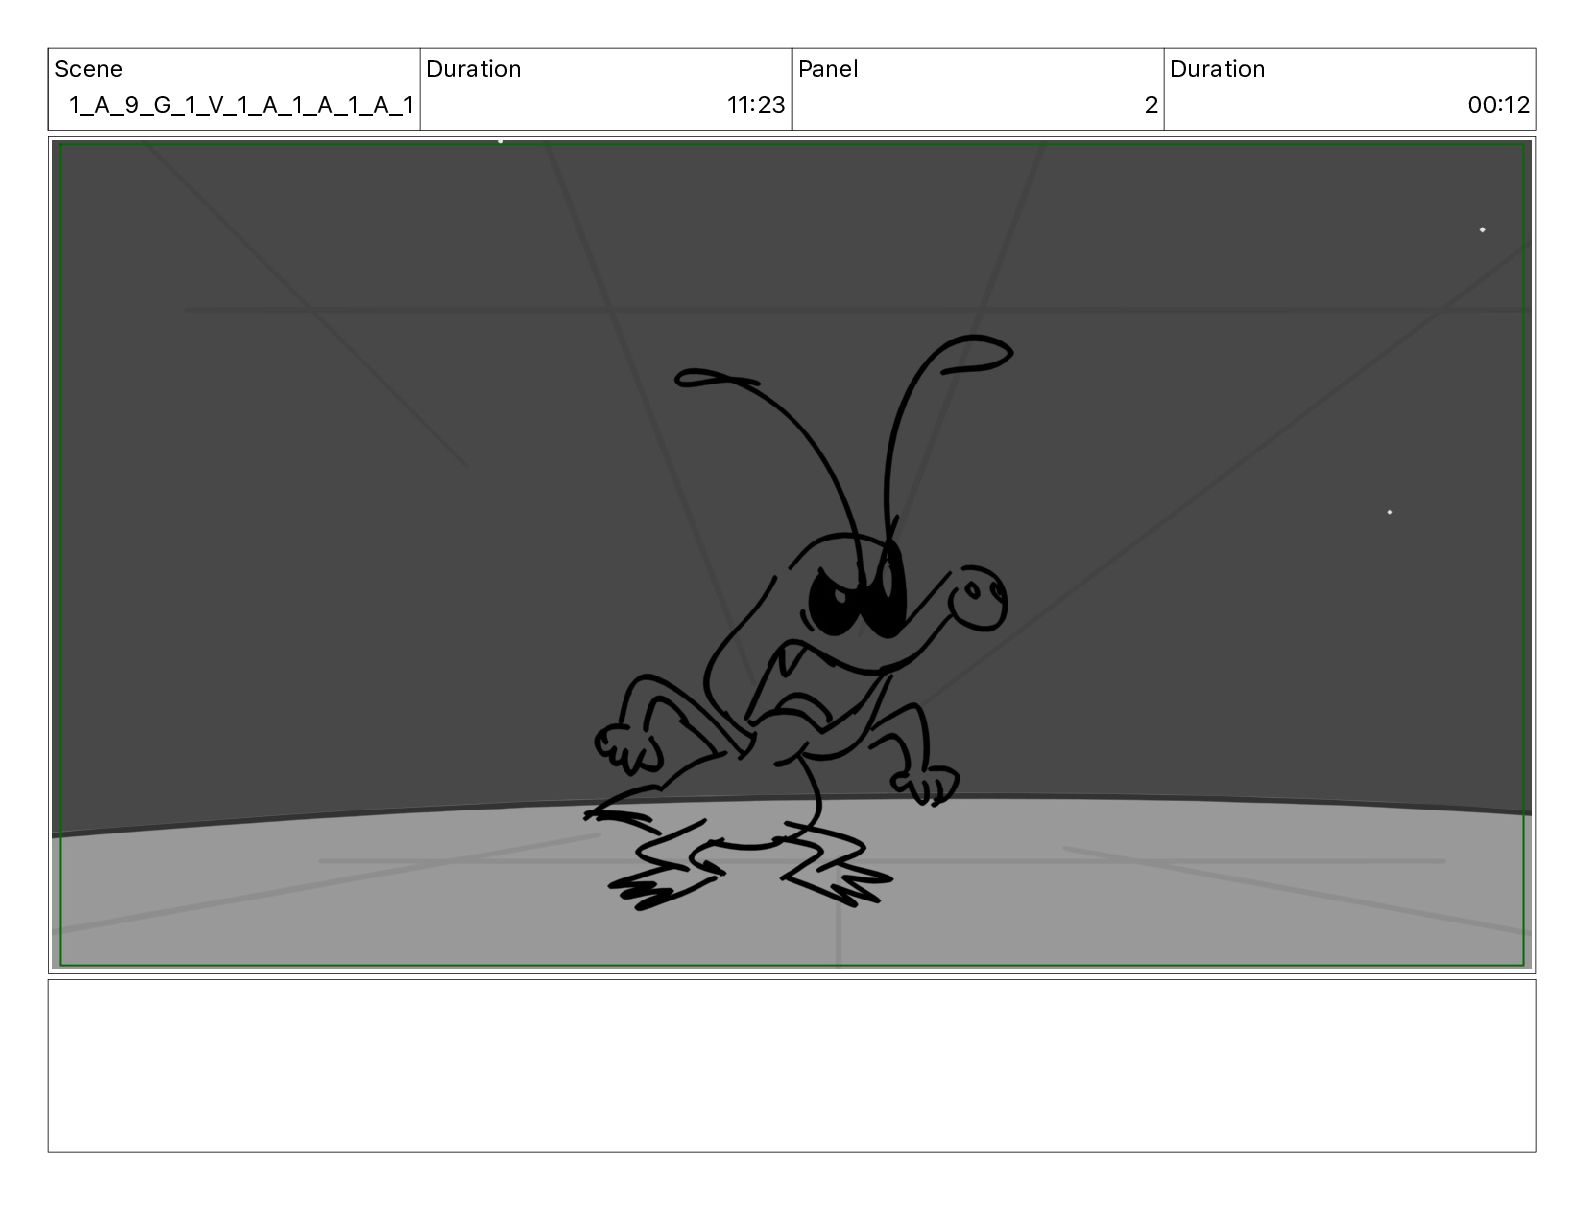Viewport: 1584px width, 1224px height.
Task: Click the tip of the bug's left antenna
Action: coord(700,378)
